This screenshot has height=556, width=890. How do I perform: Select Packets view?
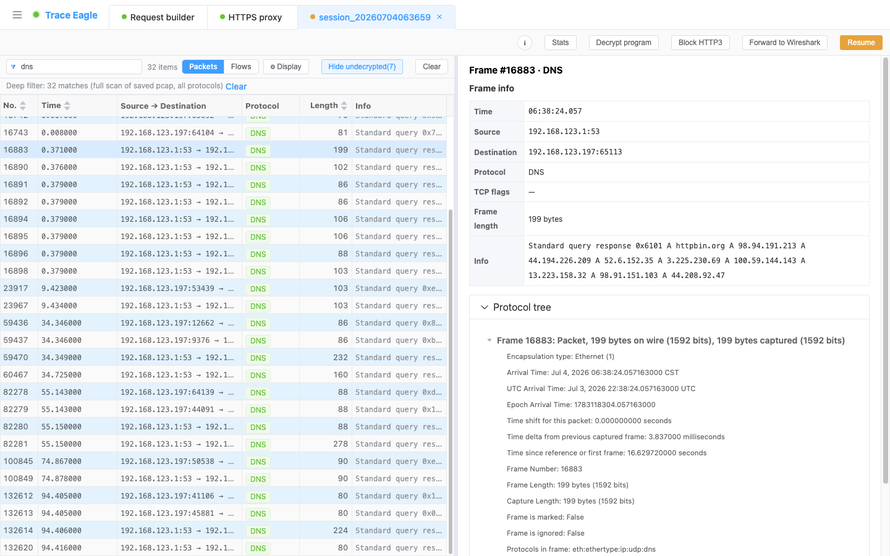click(203, 67)
